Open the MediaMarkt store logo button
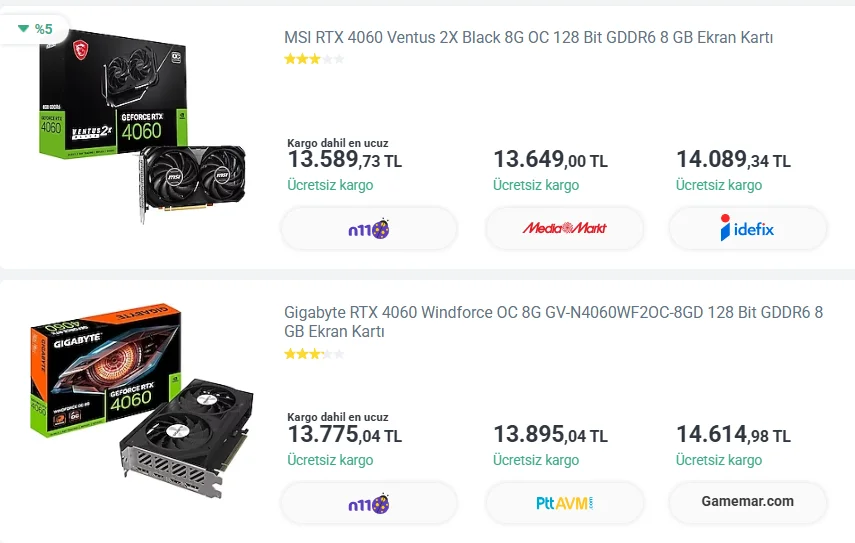 pos(564,229)
